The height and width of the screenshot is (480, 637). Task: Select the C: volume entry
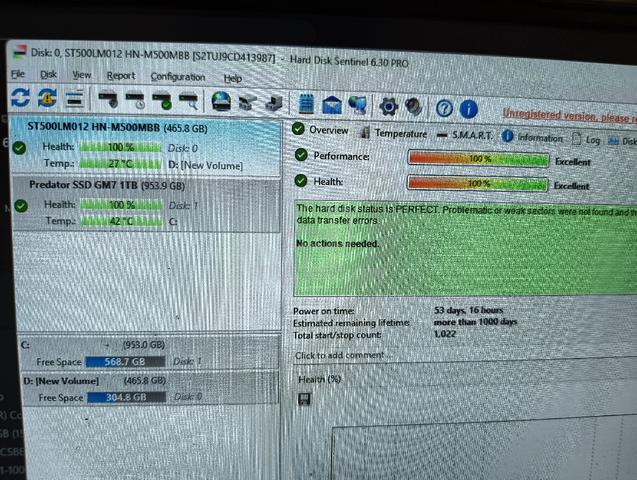click(x=150, y=352)
